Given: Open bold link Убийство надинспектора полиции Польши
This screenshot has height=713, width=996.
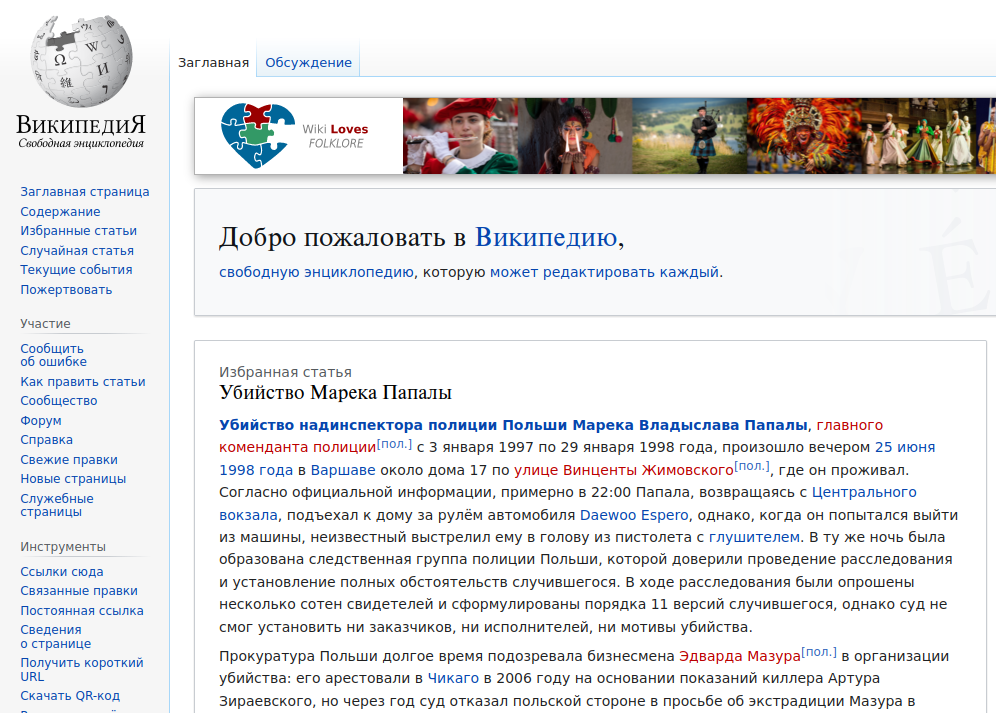Looking at the screenshot, I should 513,424.
